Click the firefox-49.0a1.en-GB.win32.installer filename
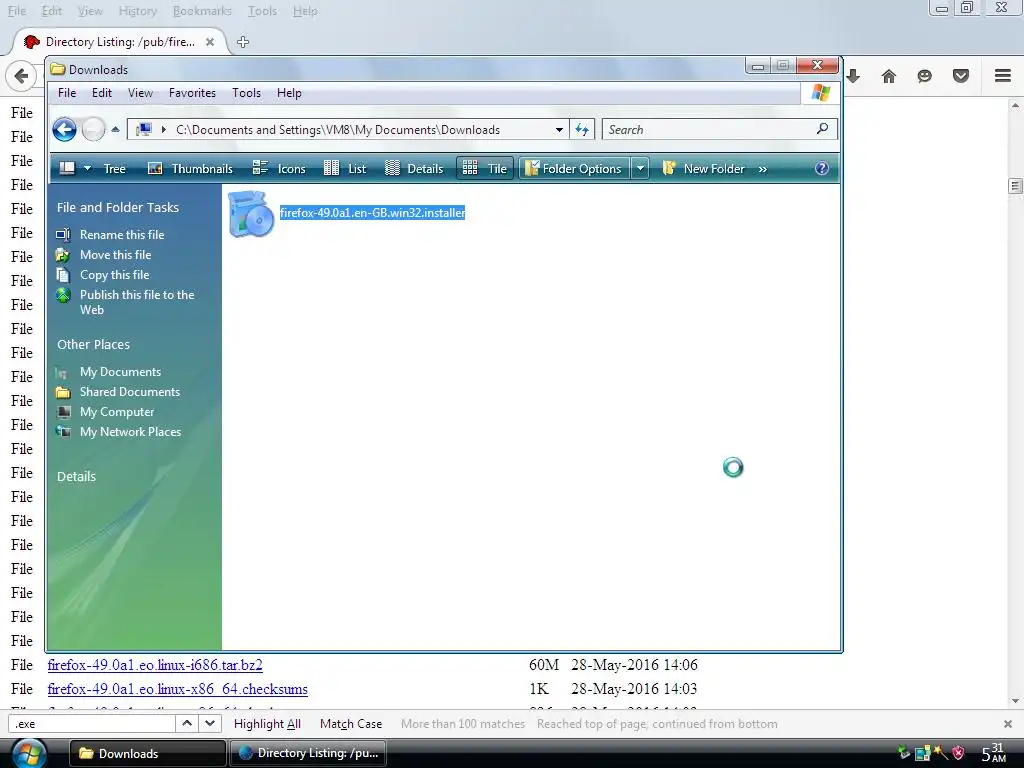The width and height of the screenshot is (1024, 768). 372,212
